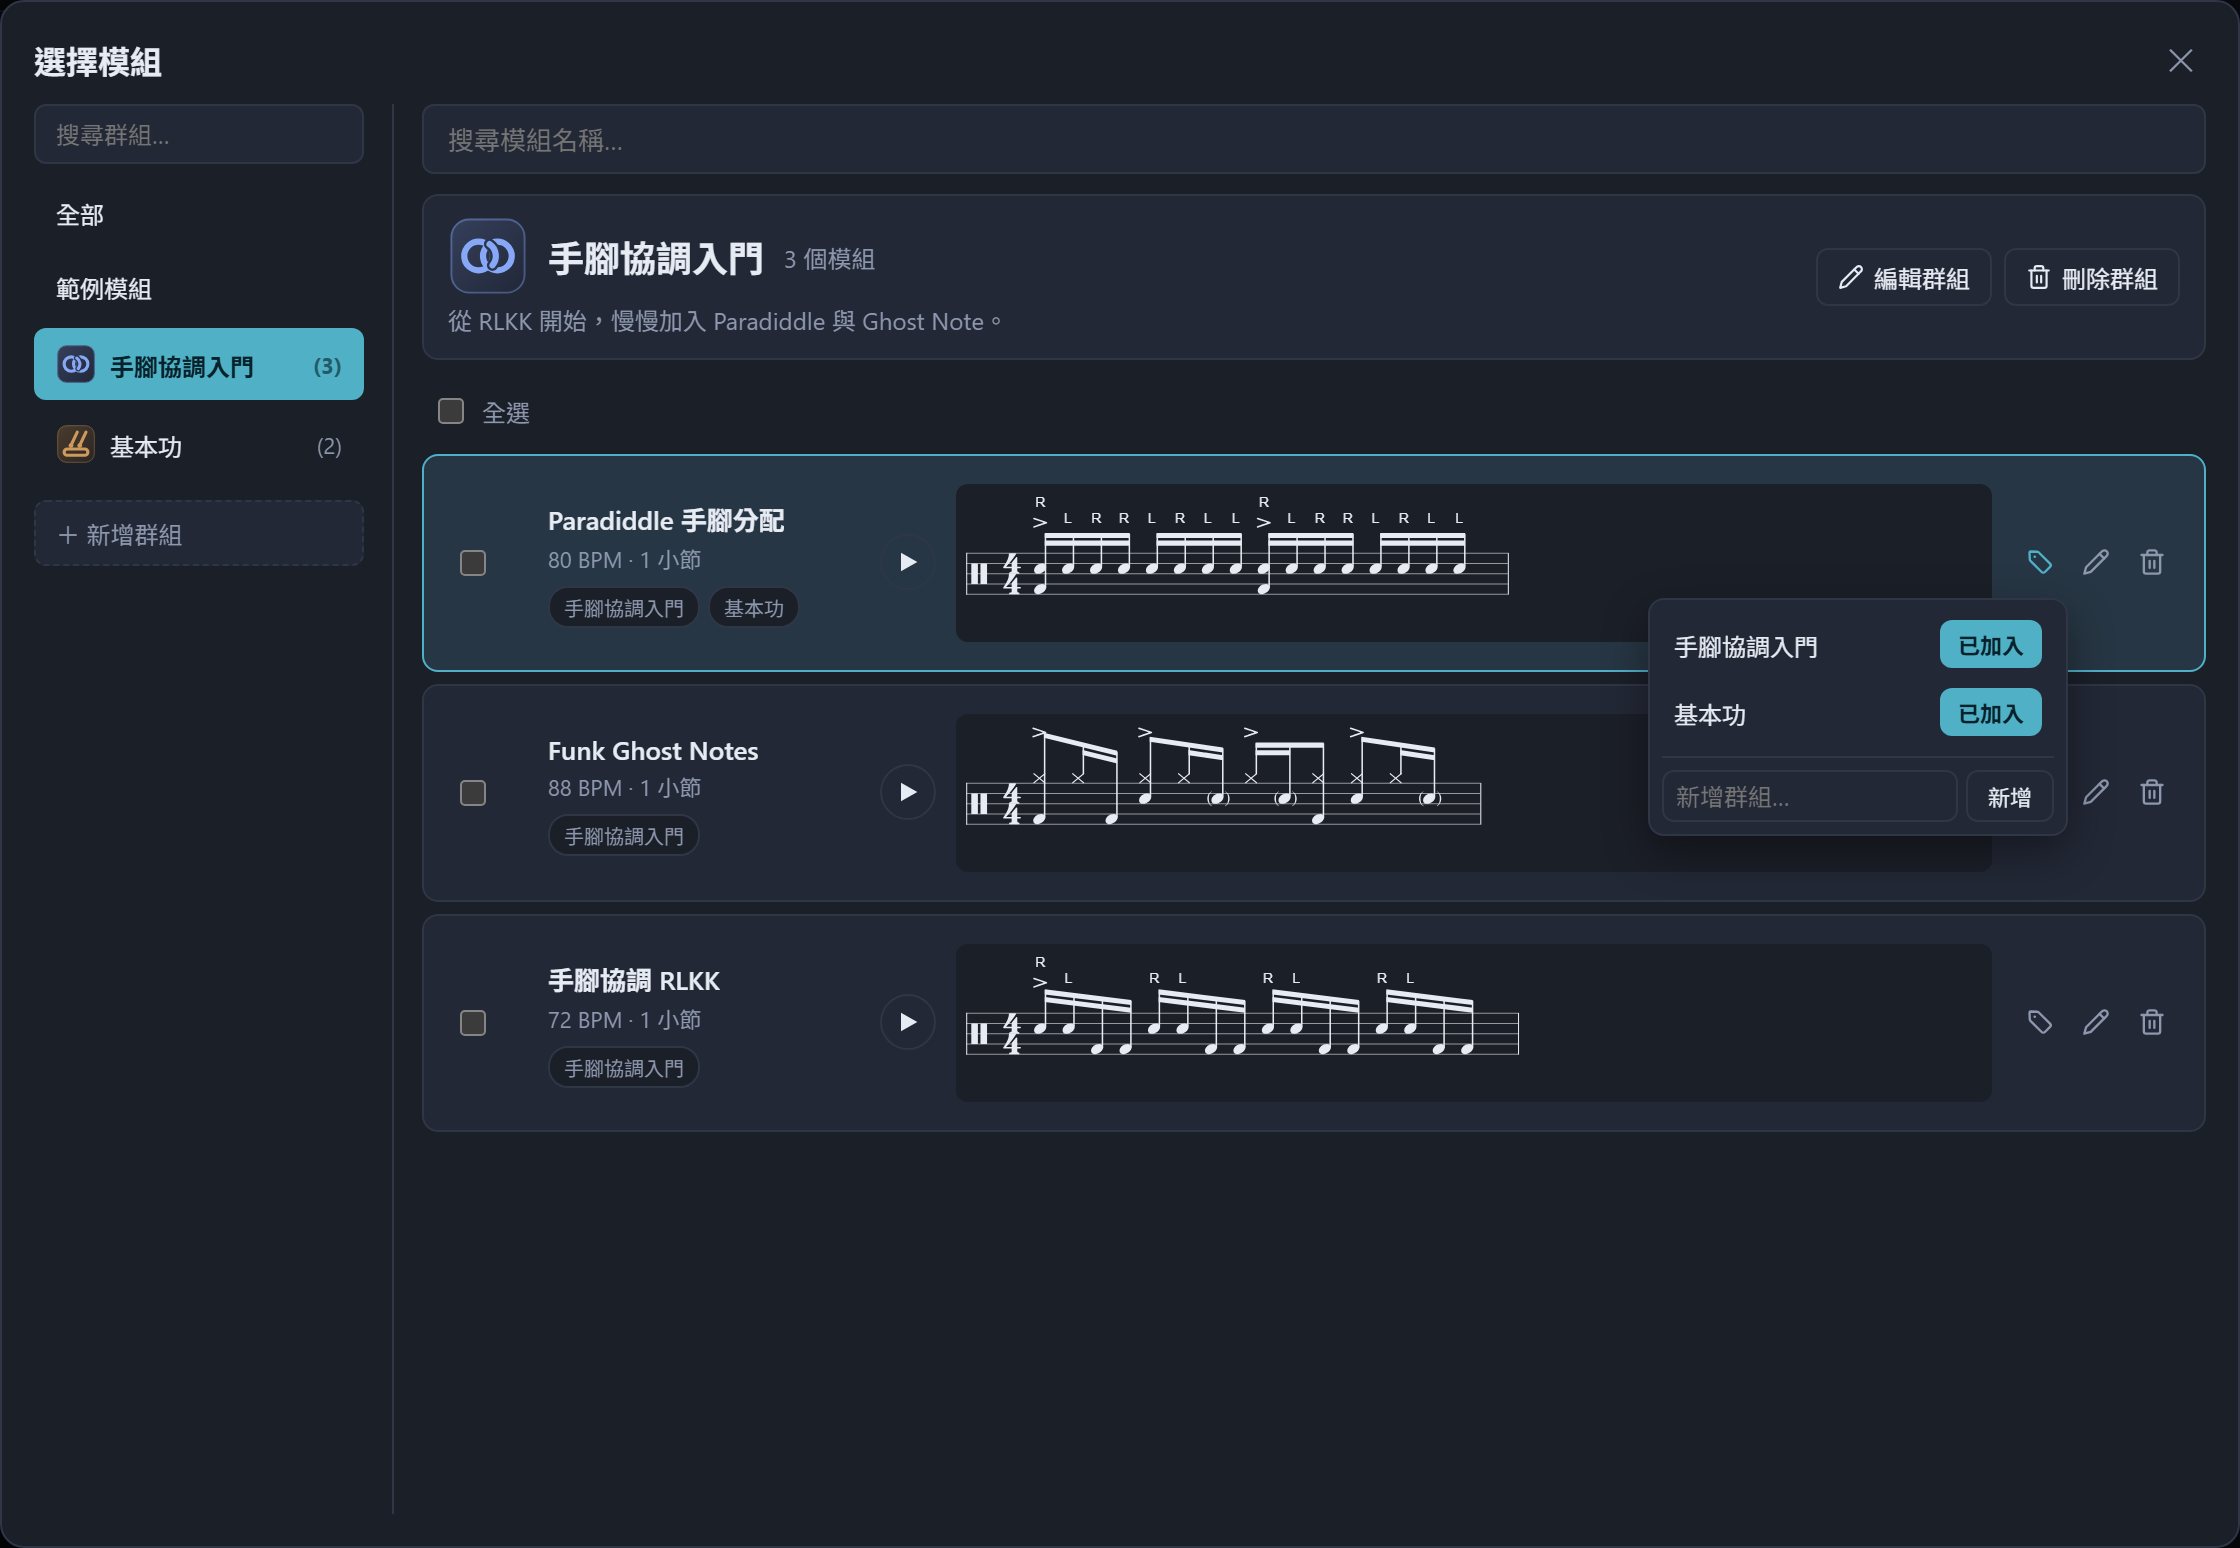Click the 刪除群組 button

tap(2091, 278)
